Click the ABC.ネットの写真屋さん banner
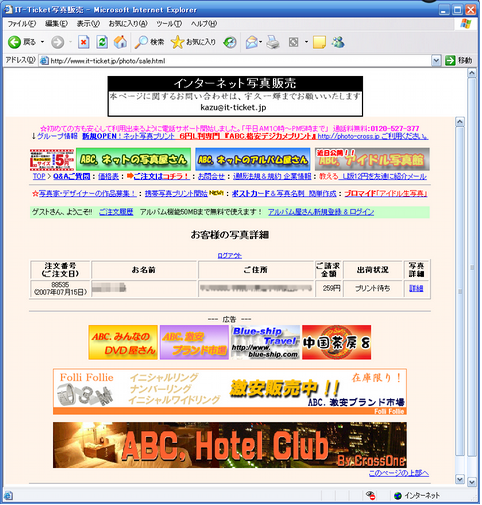Viewport: 482px width, 505px height. point(133,159)
